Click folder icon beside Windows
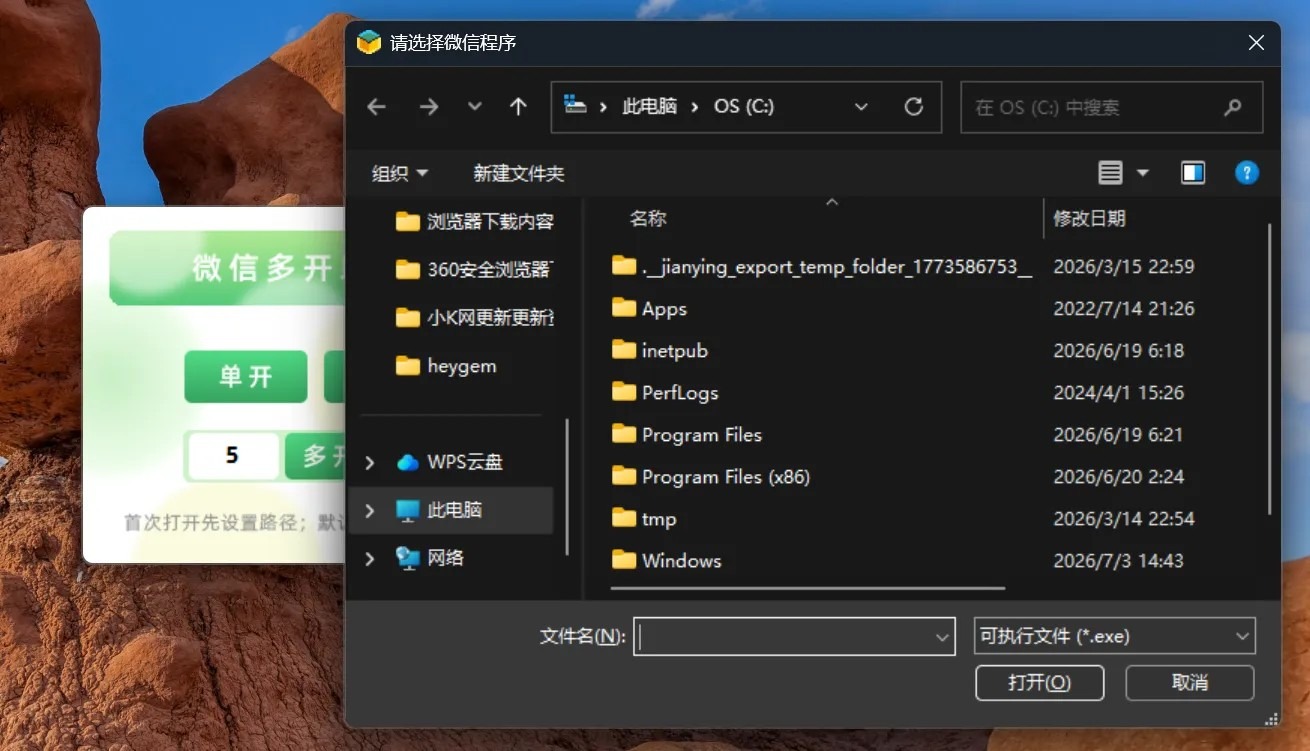Image resolution: width=1310 pixels, height=751 pixels. point(624,560)
